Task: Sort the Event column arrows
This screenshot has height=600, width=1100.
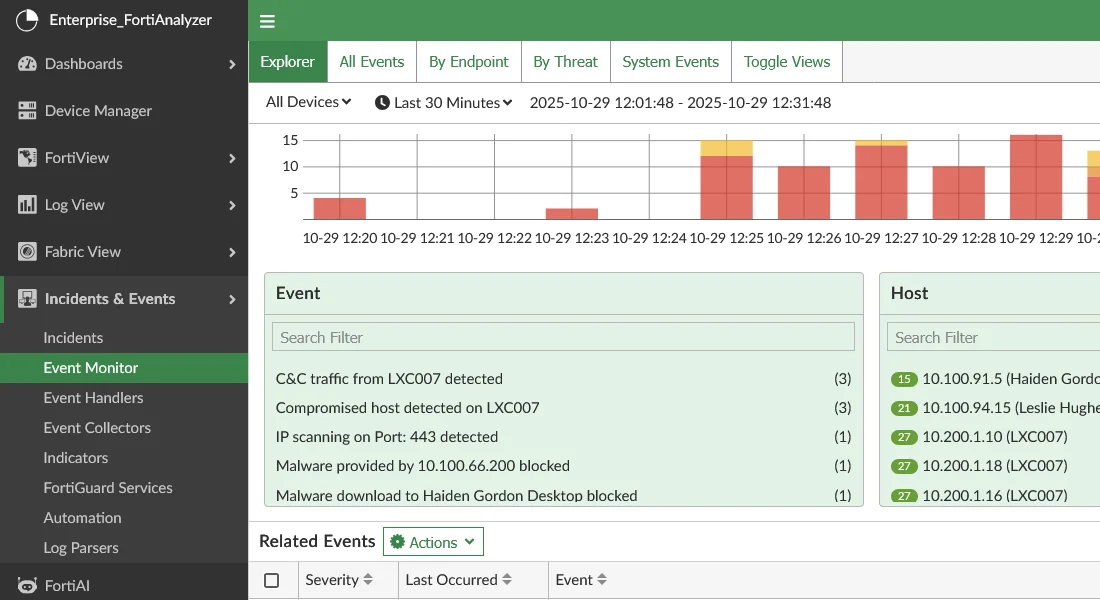Action: tap(602, 580)
